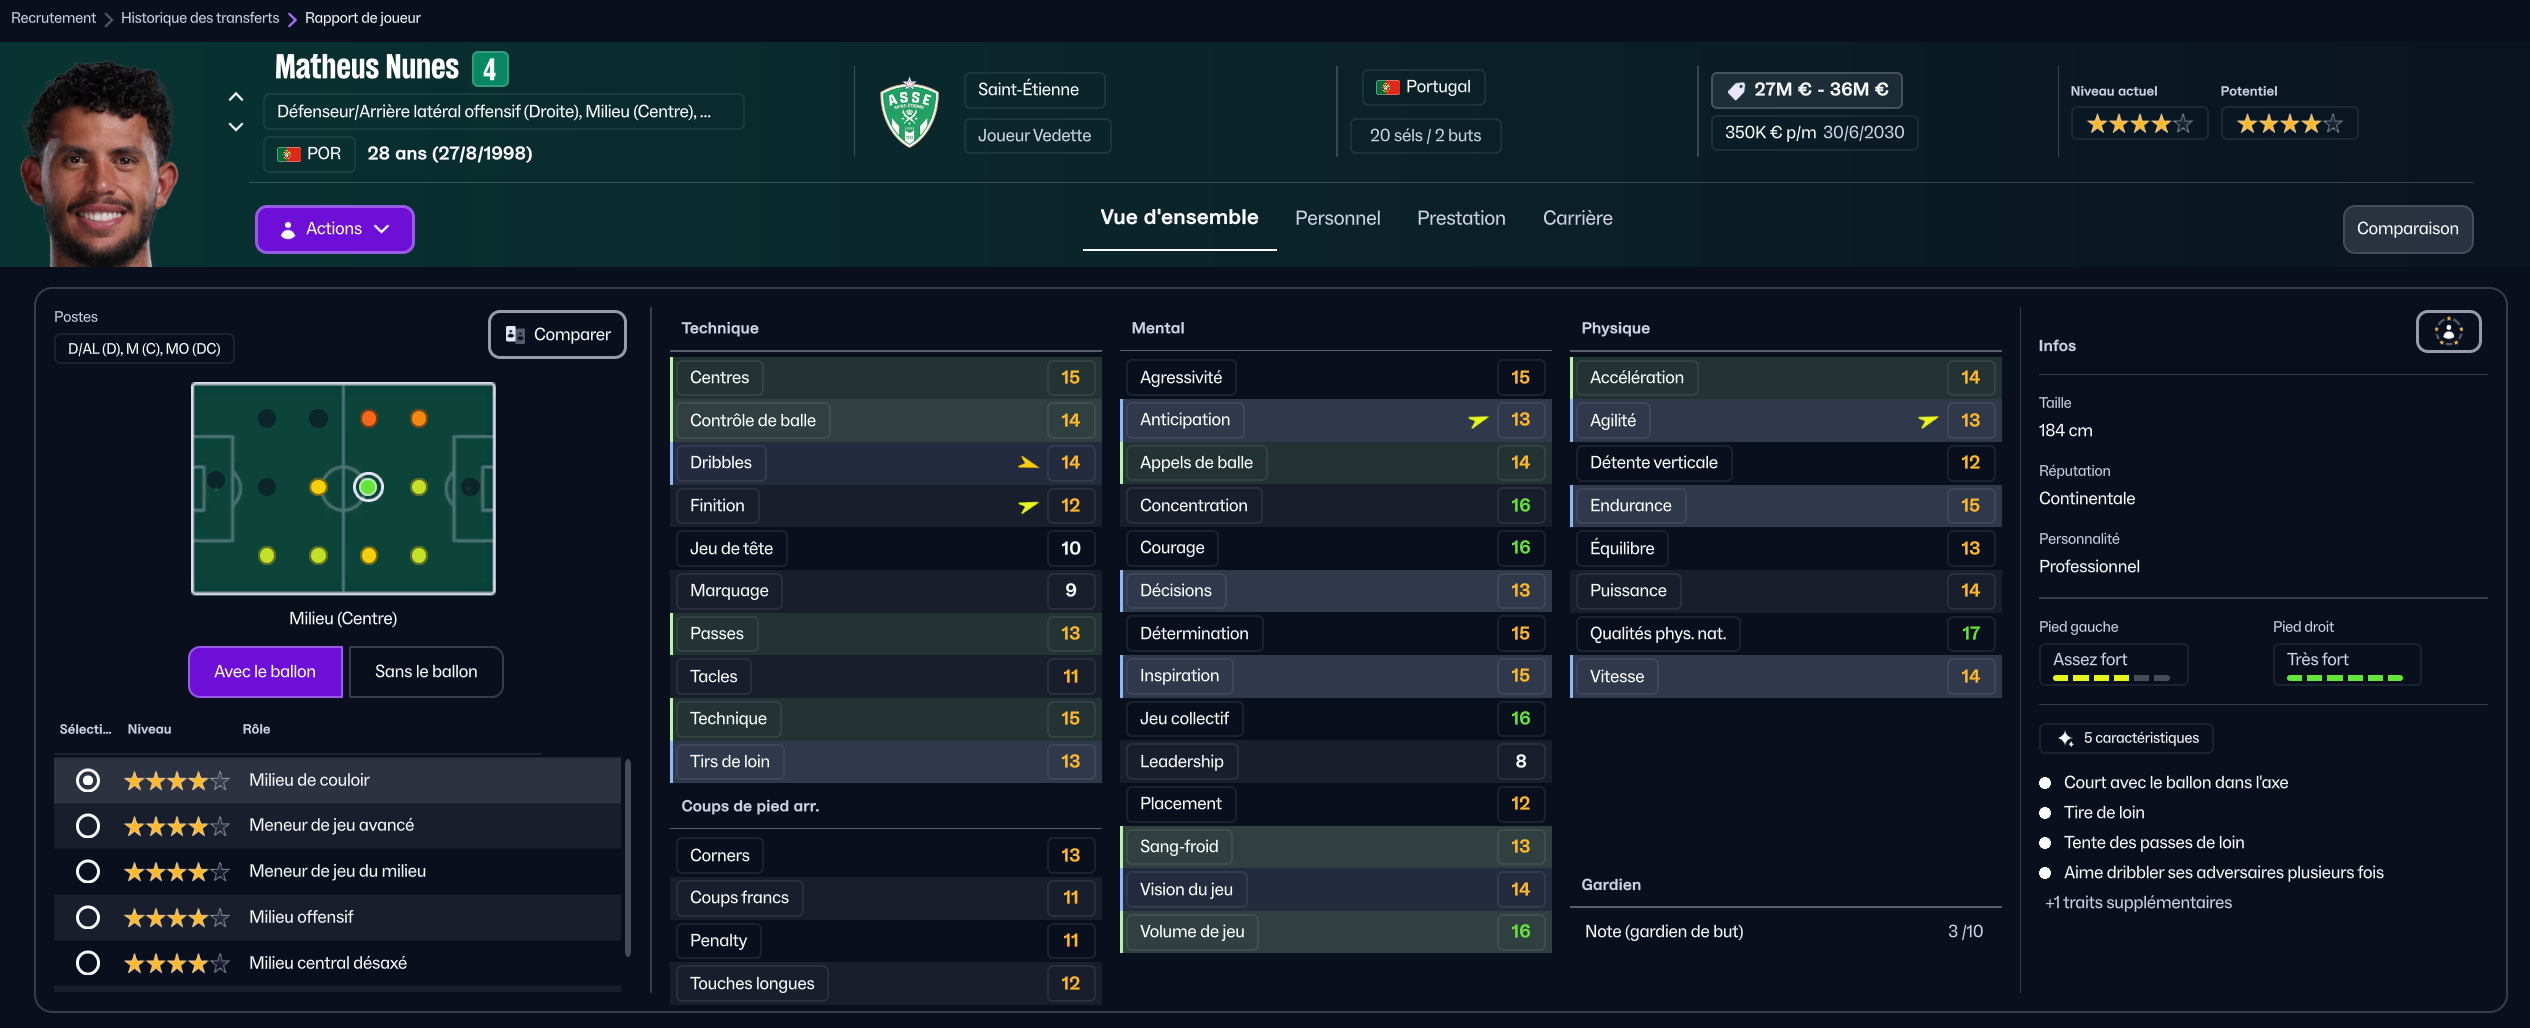Screen dimensions: 2530x1028
Task: Select the Meneur de jeu avancé role
Action: click(88, 826)
